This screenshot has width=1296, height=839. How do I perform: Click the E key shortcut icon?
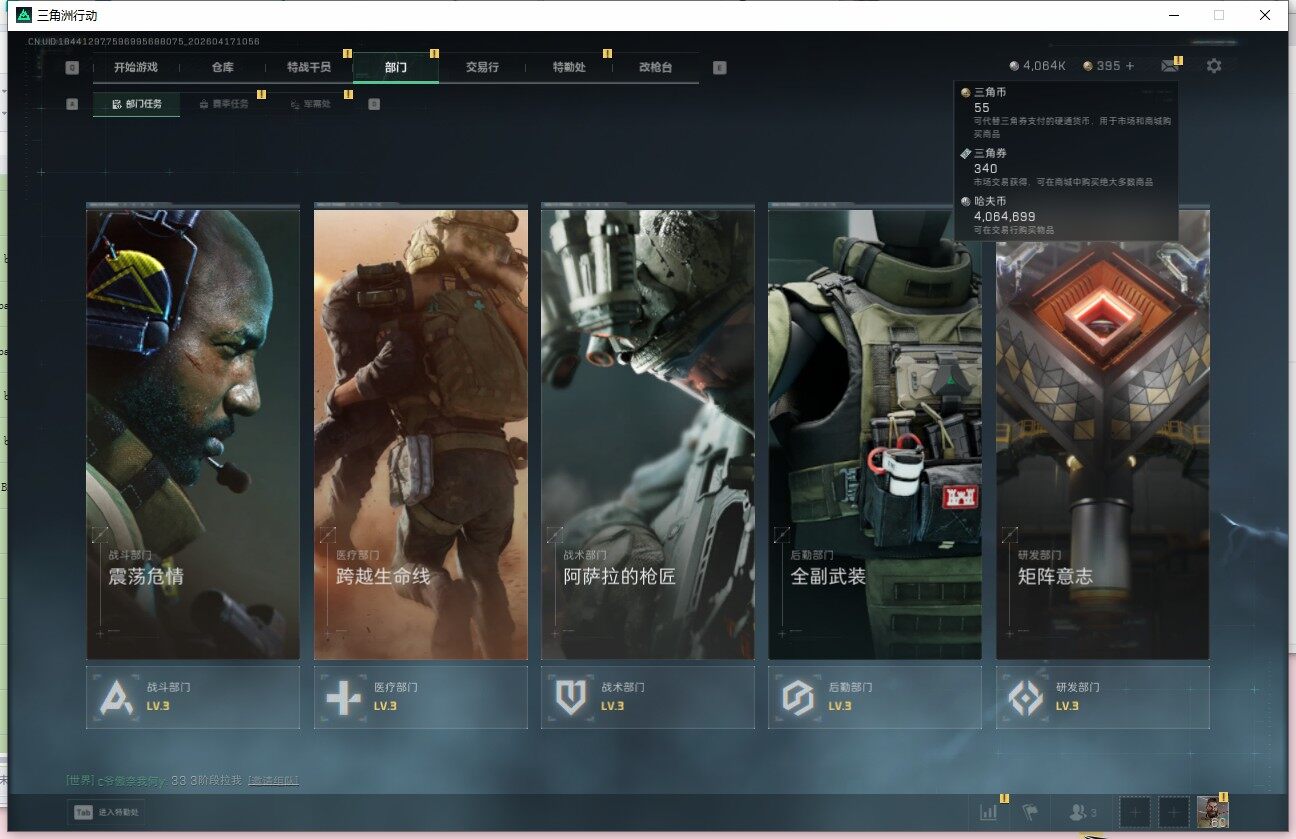click(720, 68)
